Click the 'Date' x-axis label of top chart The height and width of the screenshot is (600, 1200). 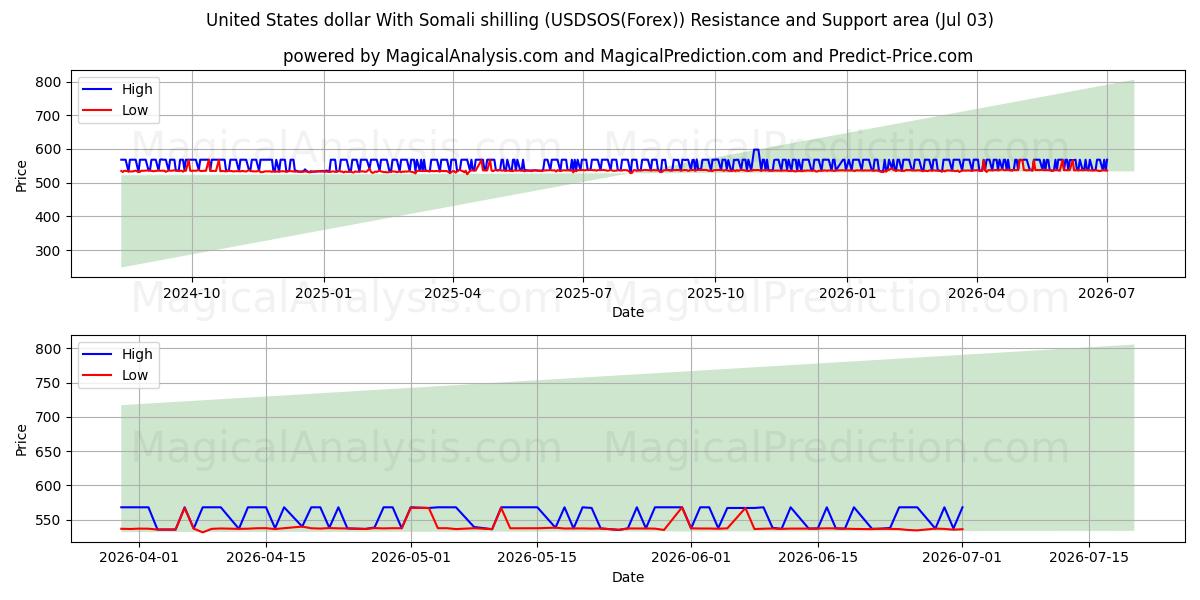click(x=628, y=313)
